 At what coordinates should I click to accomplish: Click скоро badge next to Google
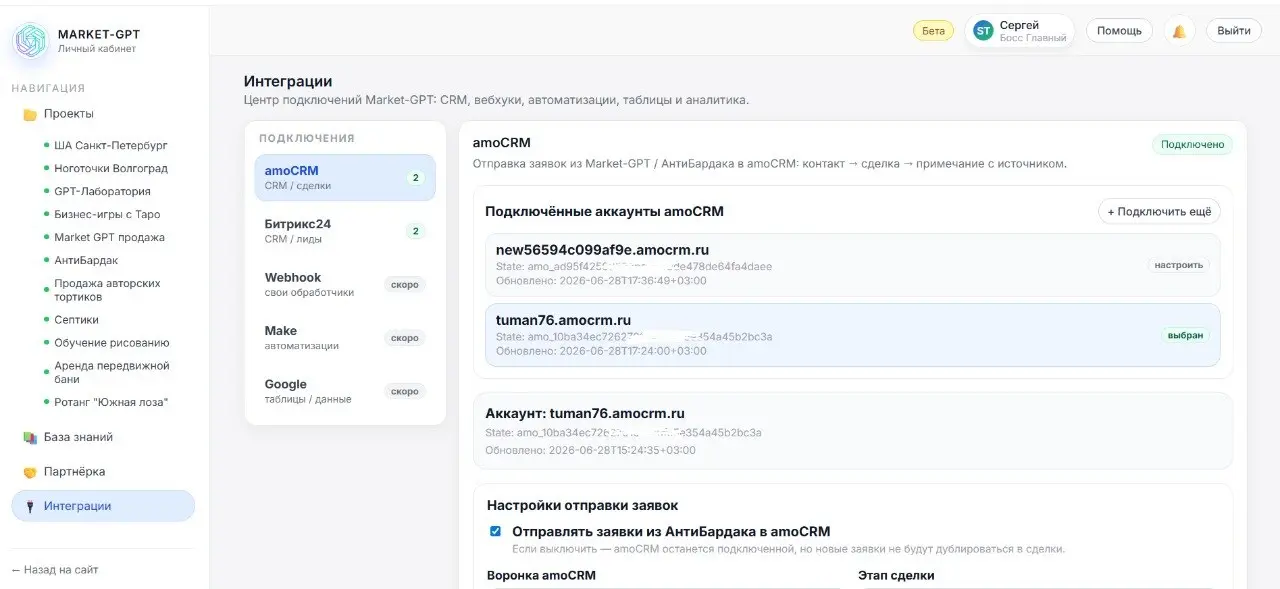point(405,391)
